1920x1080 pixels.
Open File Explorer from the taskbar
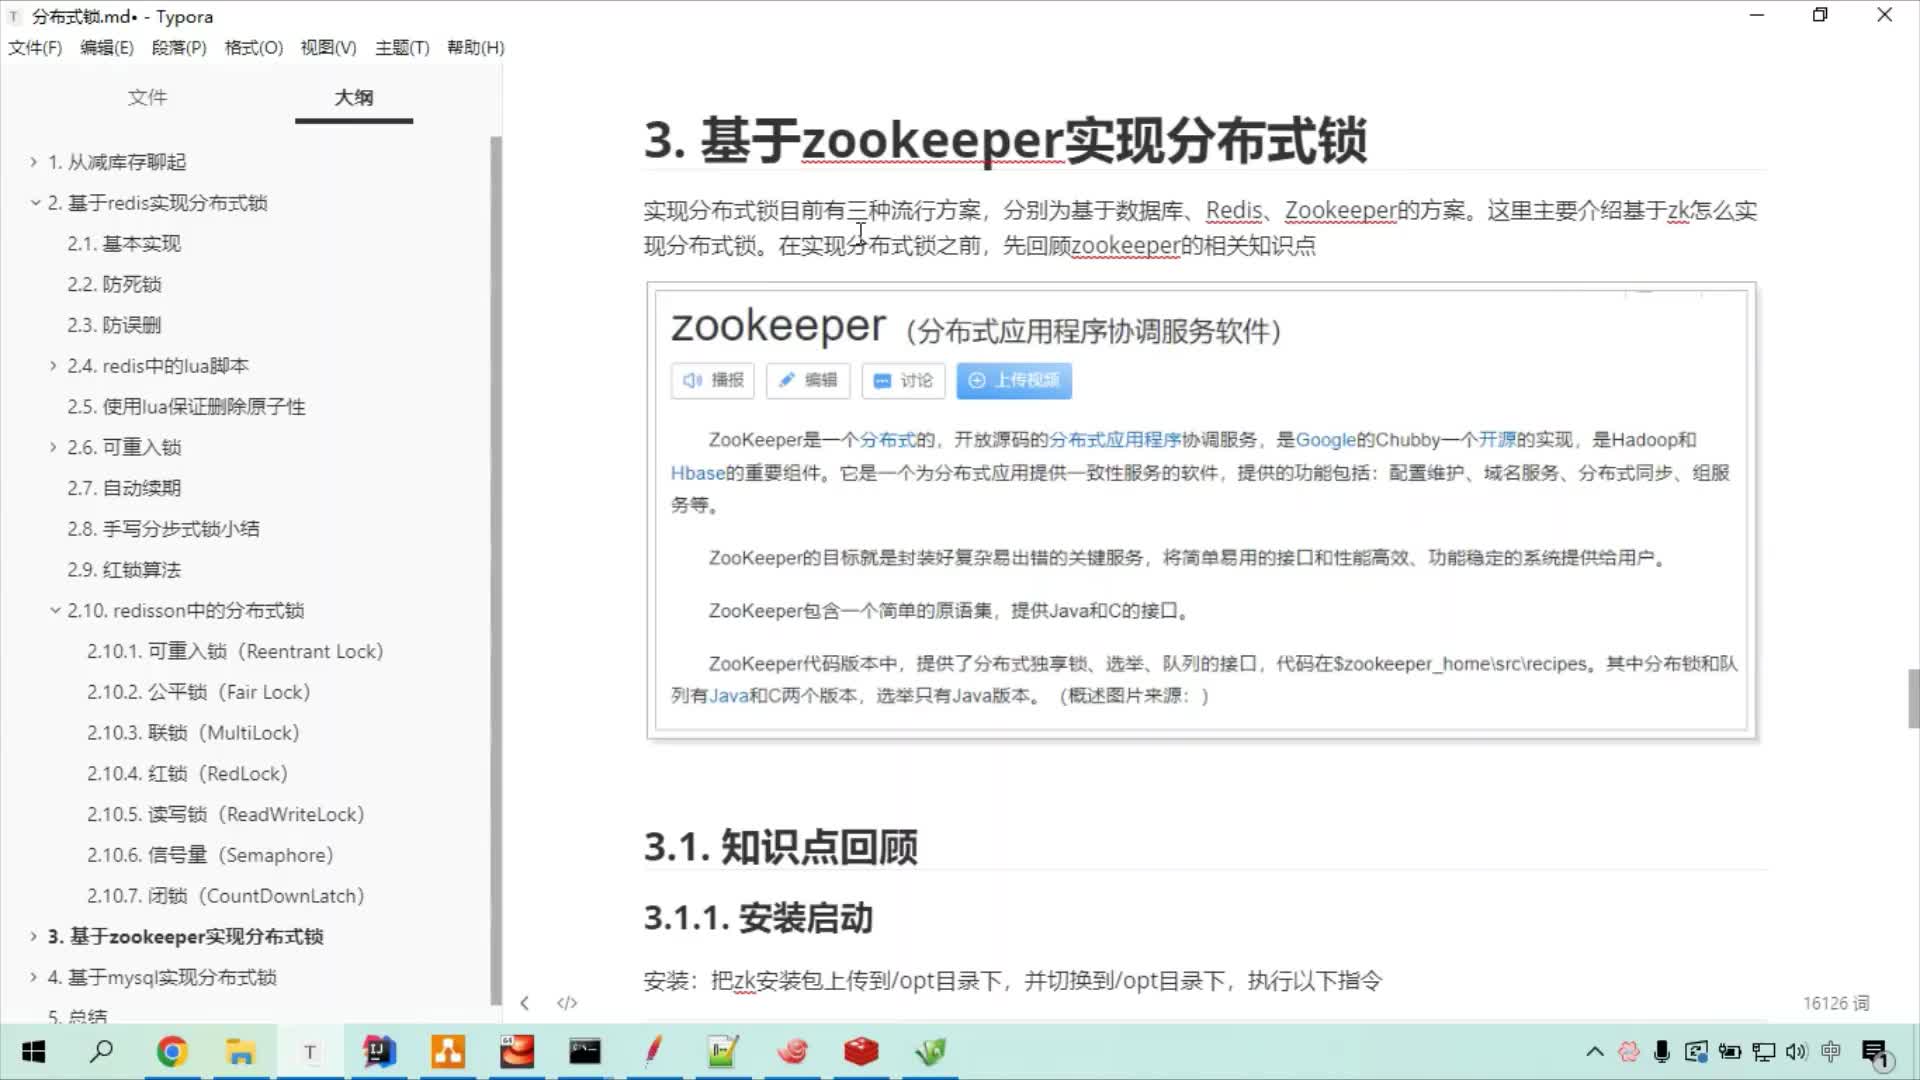240,1052
